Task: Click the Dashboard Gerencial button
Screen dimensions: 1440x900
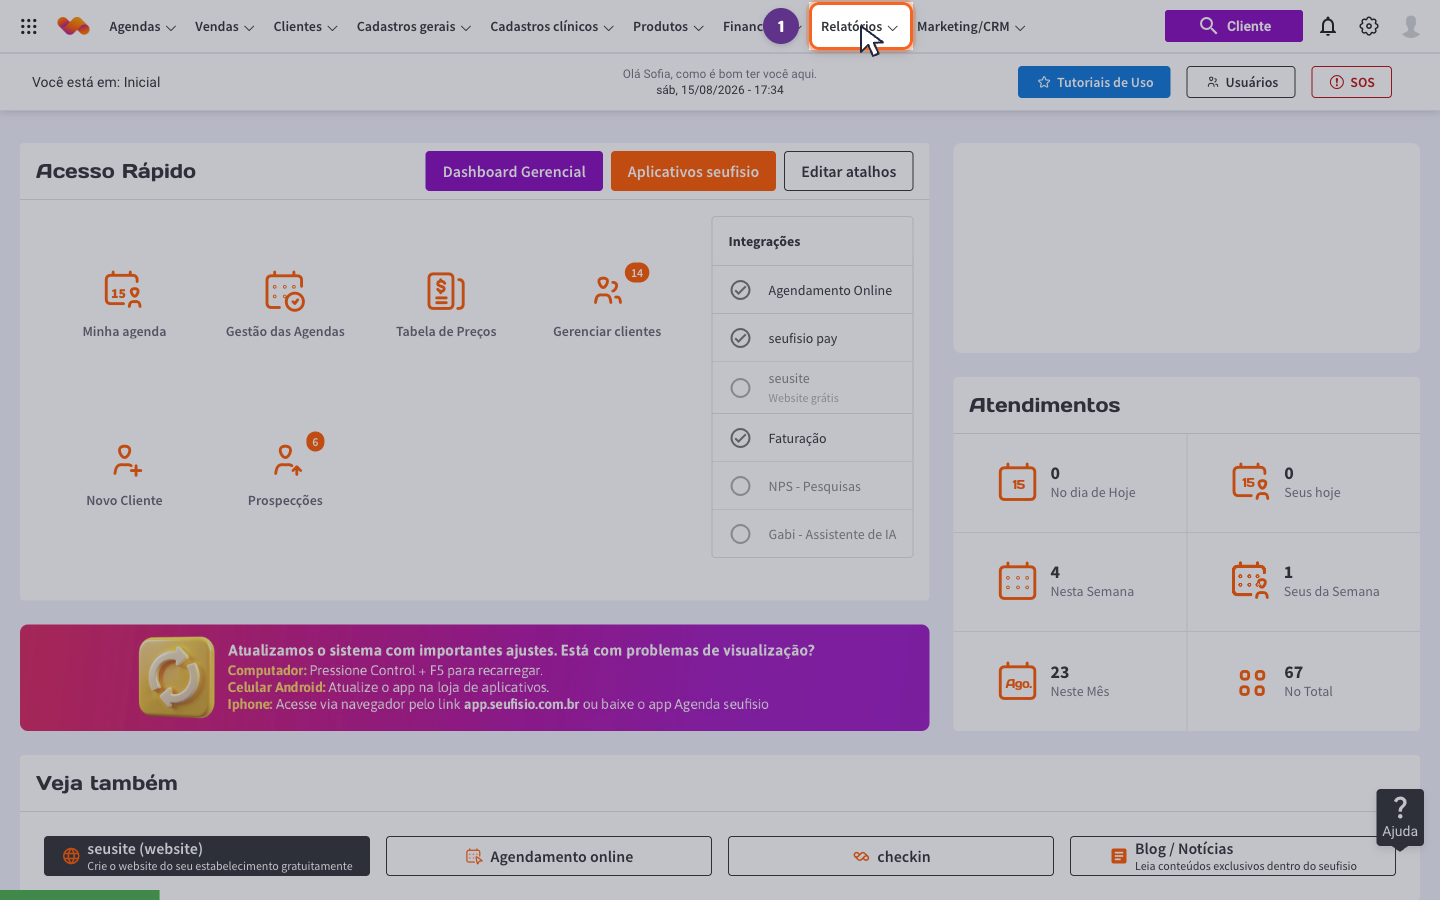Action: (x=514, y=171)
